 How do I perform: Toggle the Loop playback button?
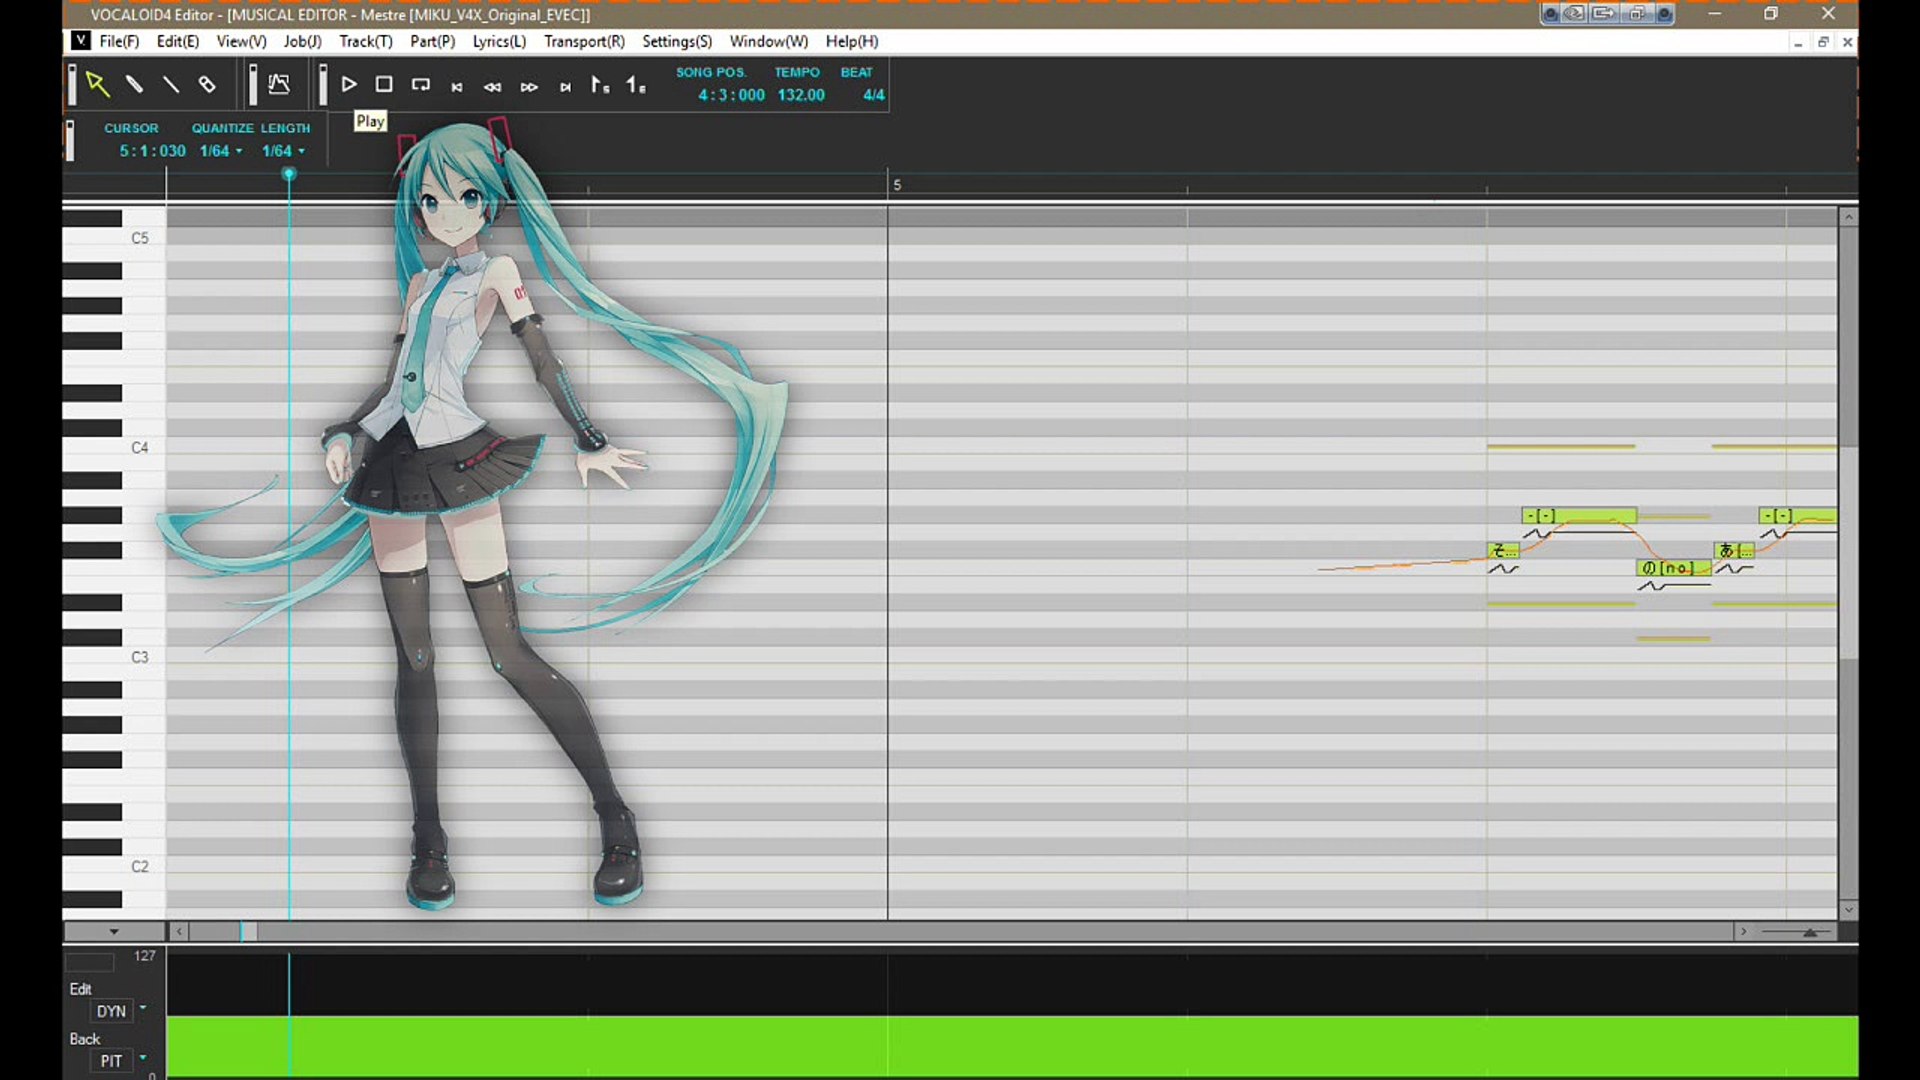[421, 84]
